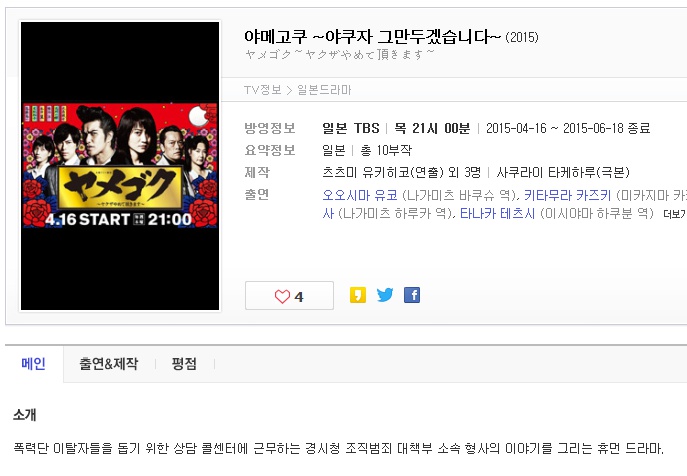This screenshot has height=476, width=687.
Task: Open the 메인 tab
Action: (x=34, y=364)
